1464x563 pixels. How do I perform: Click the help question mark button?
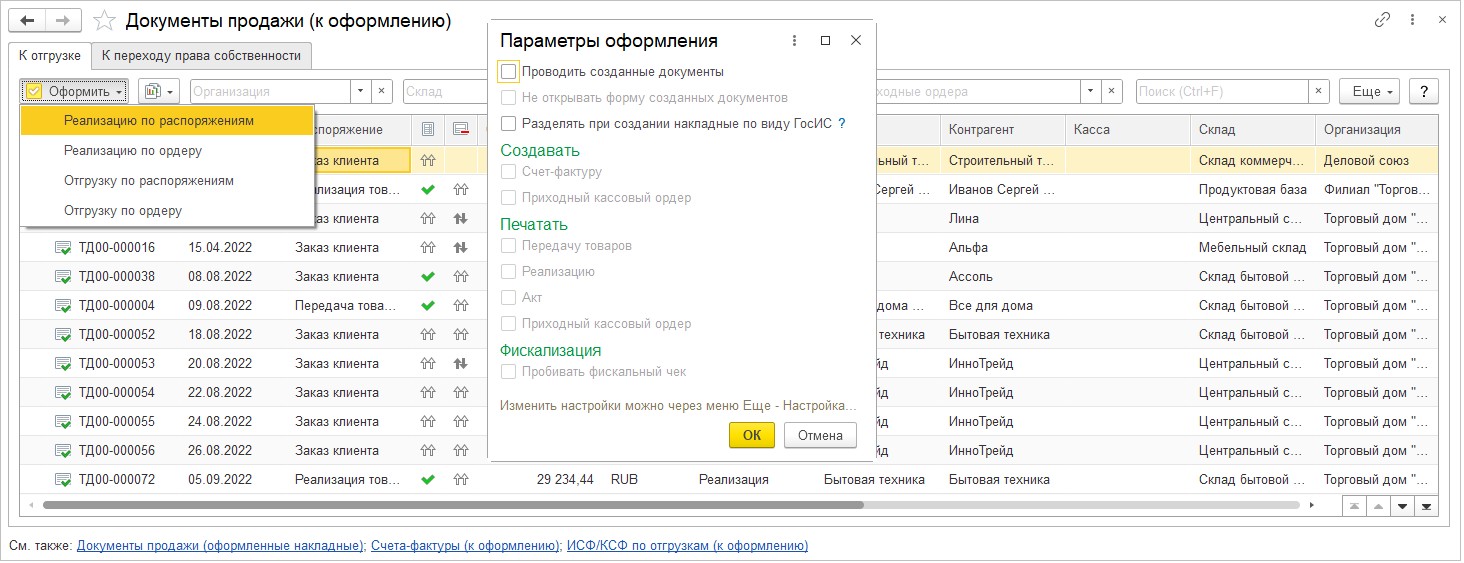pos(1423,91)
